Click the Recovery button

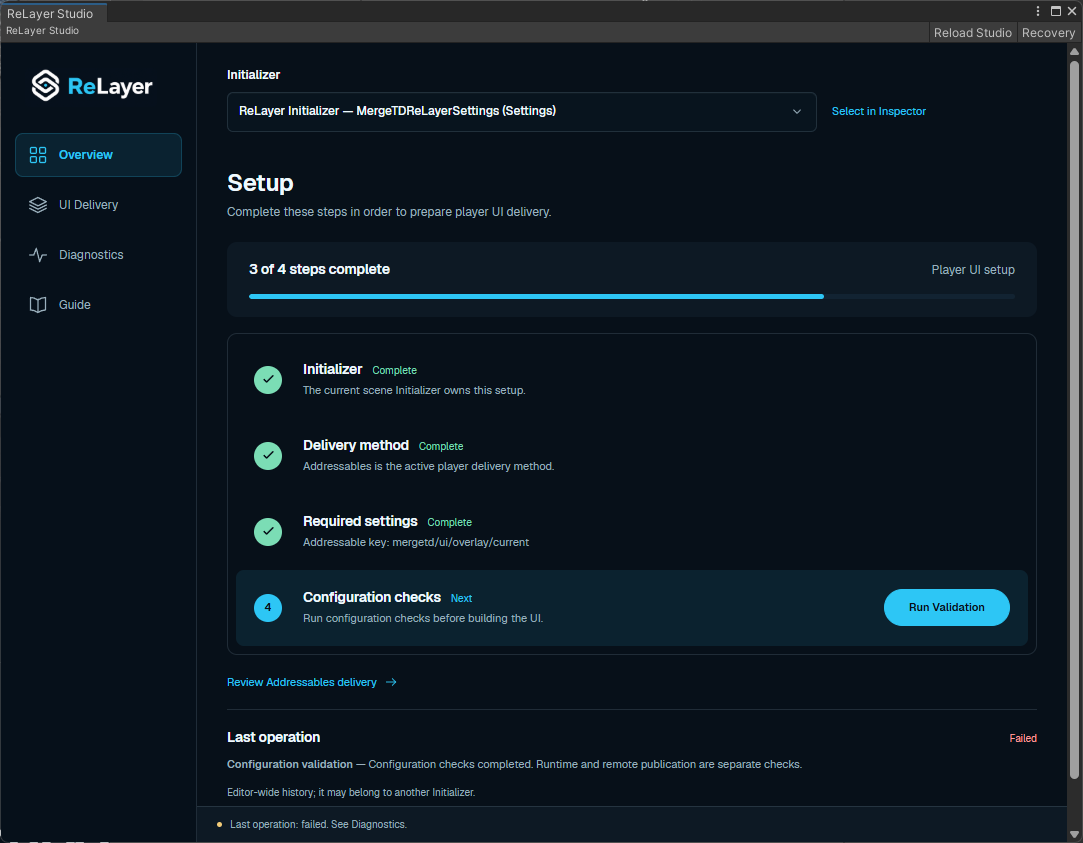1048,32
